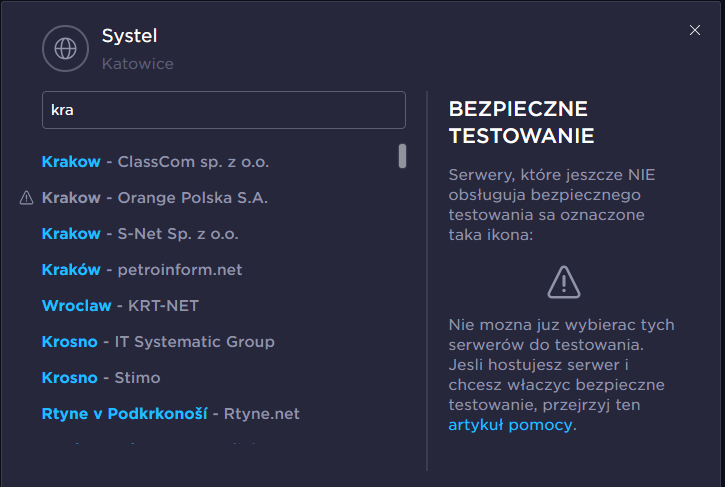Click the server list scrollbar thumb
This screenshot has height=487, width=725.
[402, 156]
